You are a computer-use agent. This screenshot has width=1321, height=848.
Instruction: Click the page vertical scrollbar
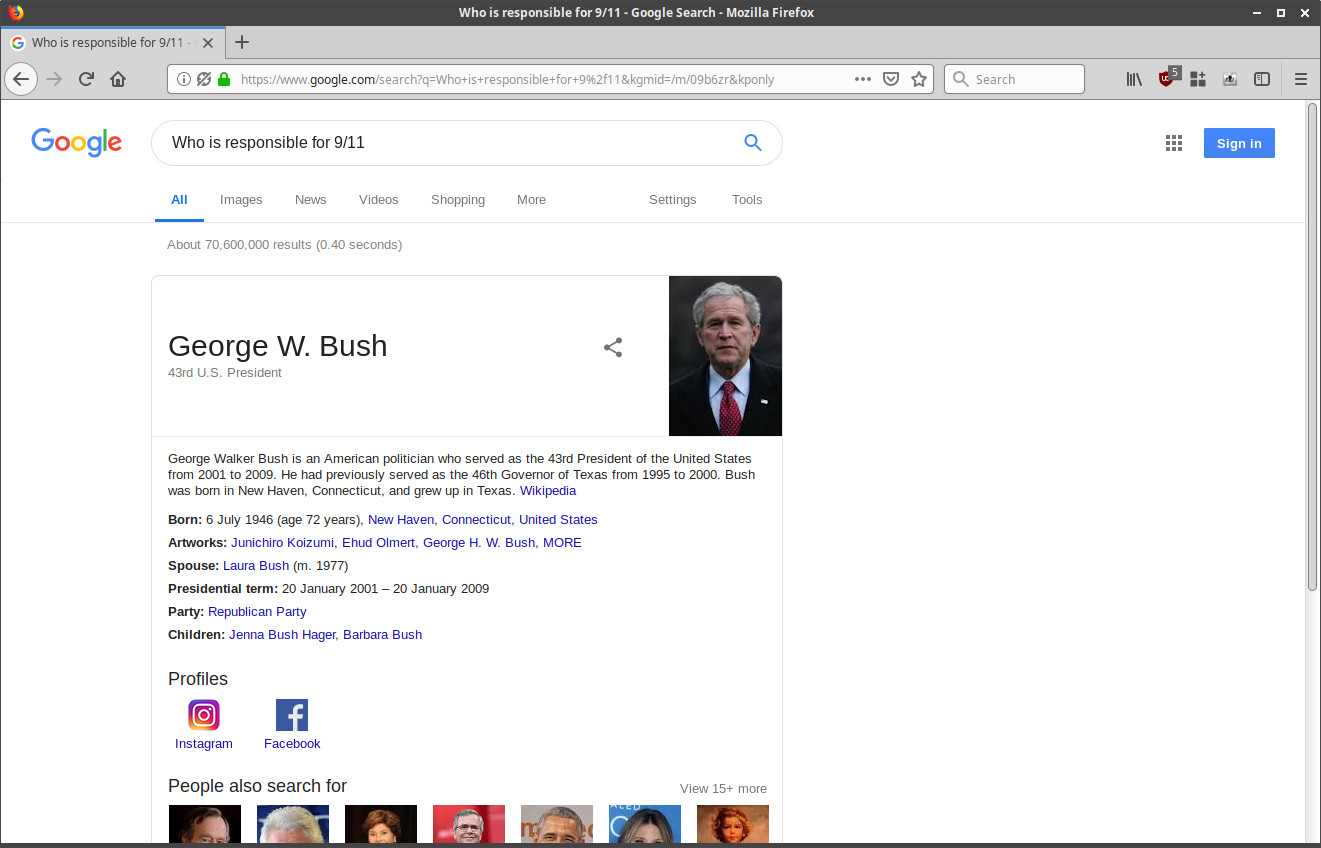[x=1313, y=345]
